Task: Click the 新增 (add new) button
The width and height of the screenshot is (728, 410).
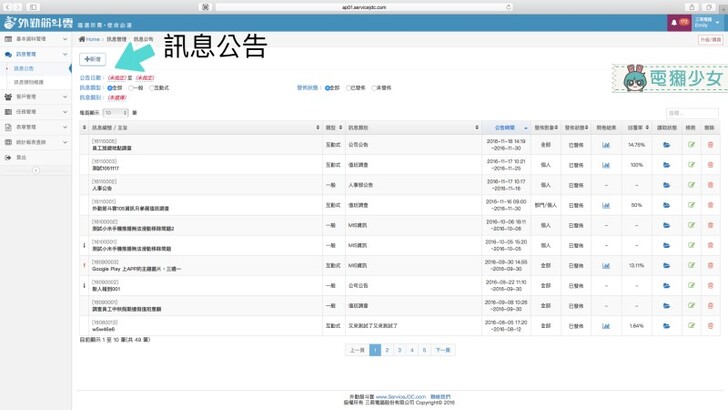Action: pos(92,59)
